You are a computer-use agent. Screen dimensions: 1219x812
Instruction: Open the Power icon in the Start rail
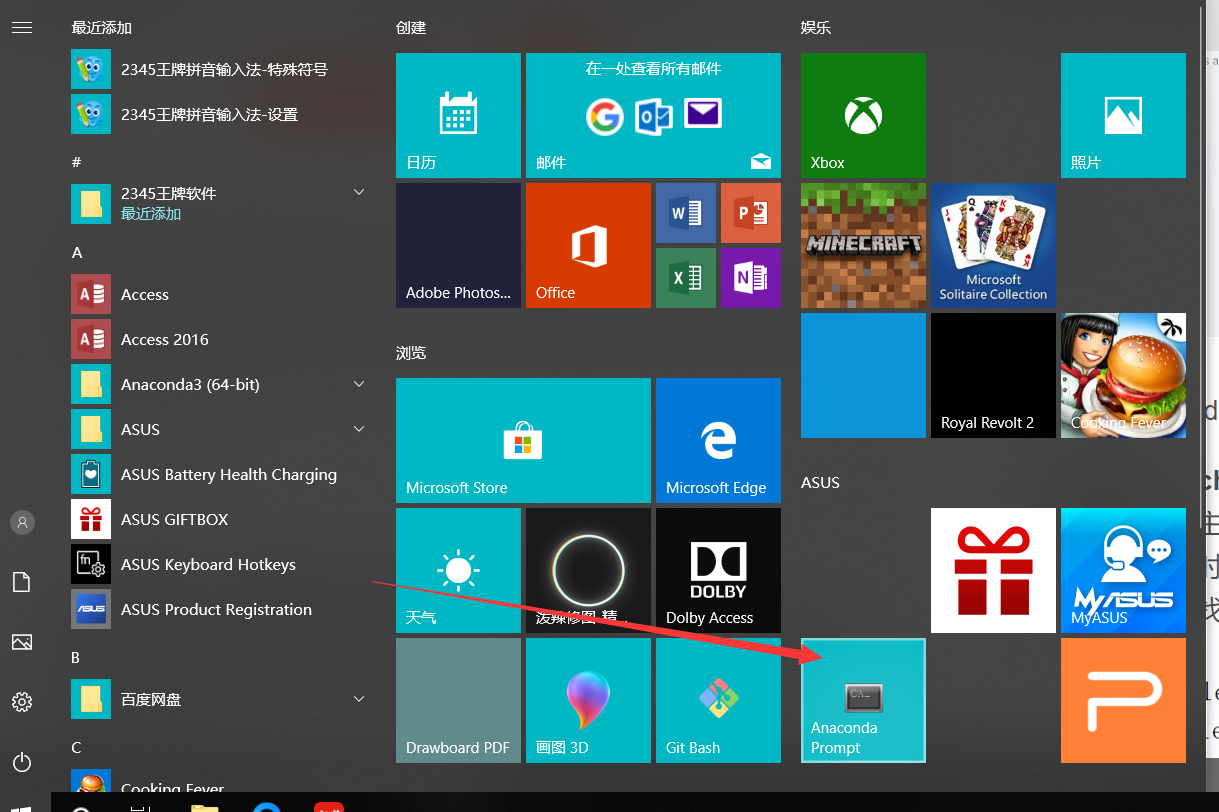[x=22, y=762]
